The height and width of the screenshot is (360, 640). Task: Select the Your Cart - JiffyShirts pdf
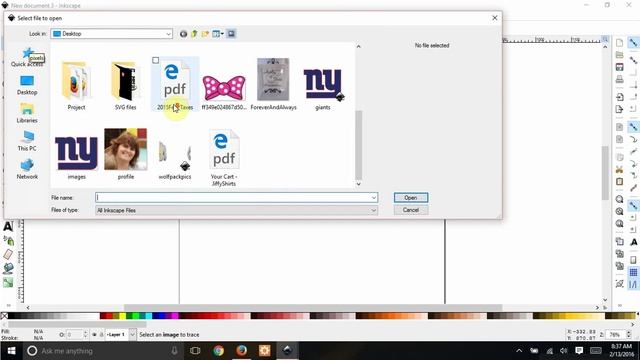[x=224, y=158]
